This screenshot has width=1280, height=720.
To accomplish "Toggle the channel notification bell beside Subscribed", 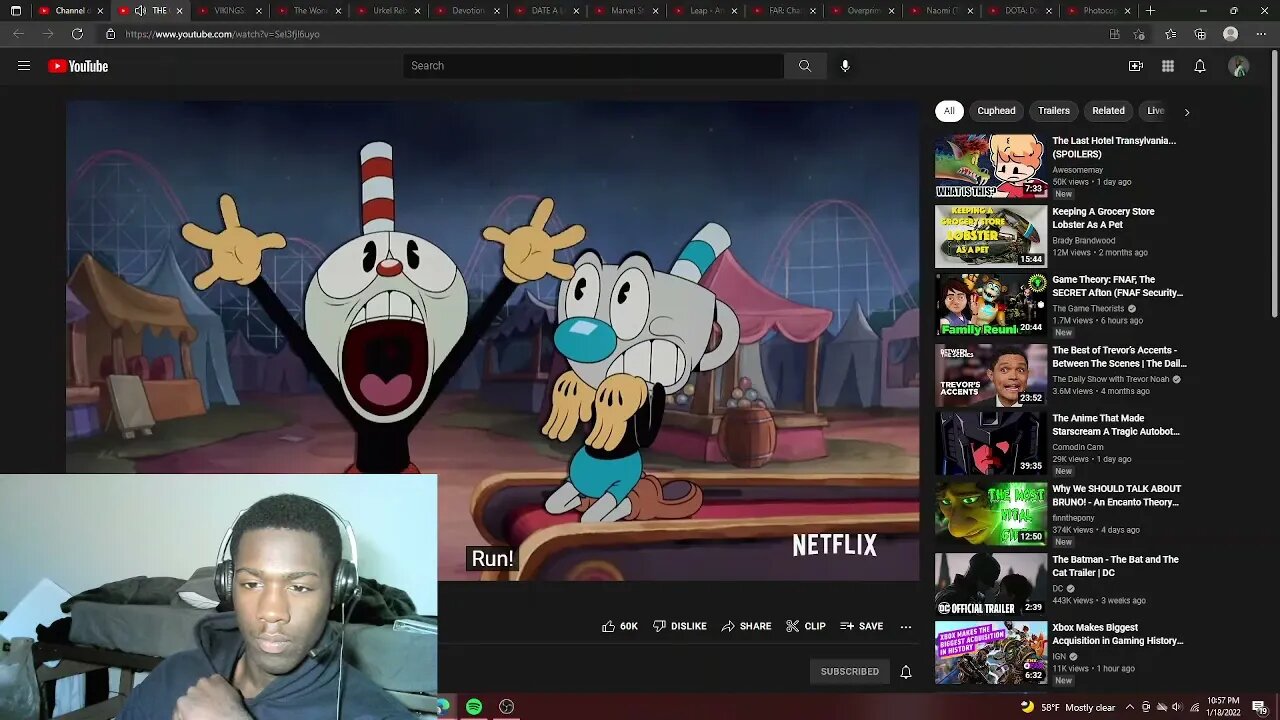I will coord(906,672).
